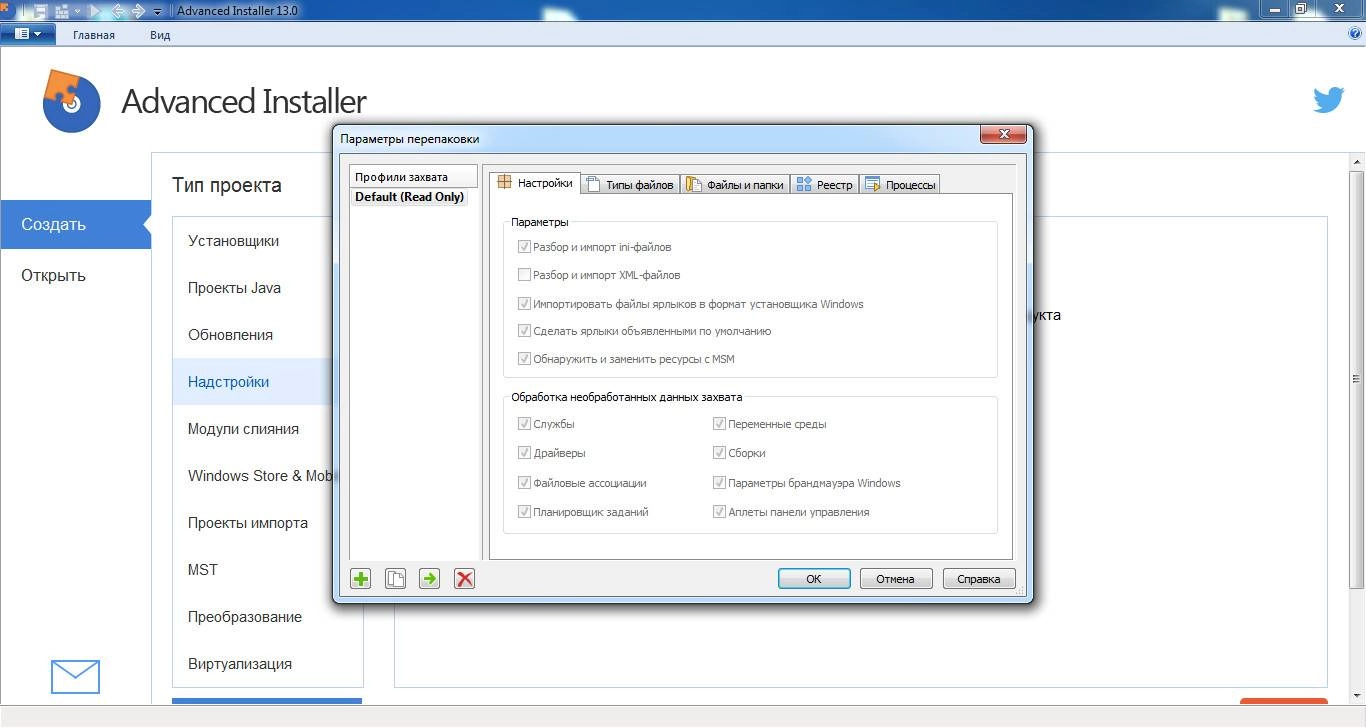Click the green plus add profile icon
Viewport: 1366px width, 728px height.
click(361, 578)
